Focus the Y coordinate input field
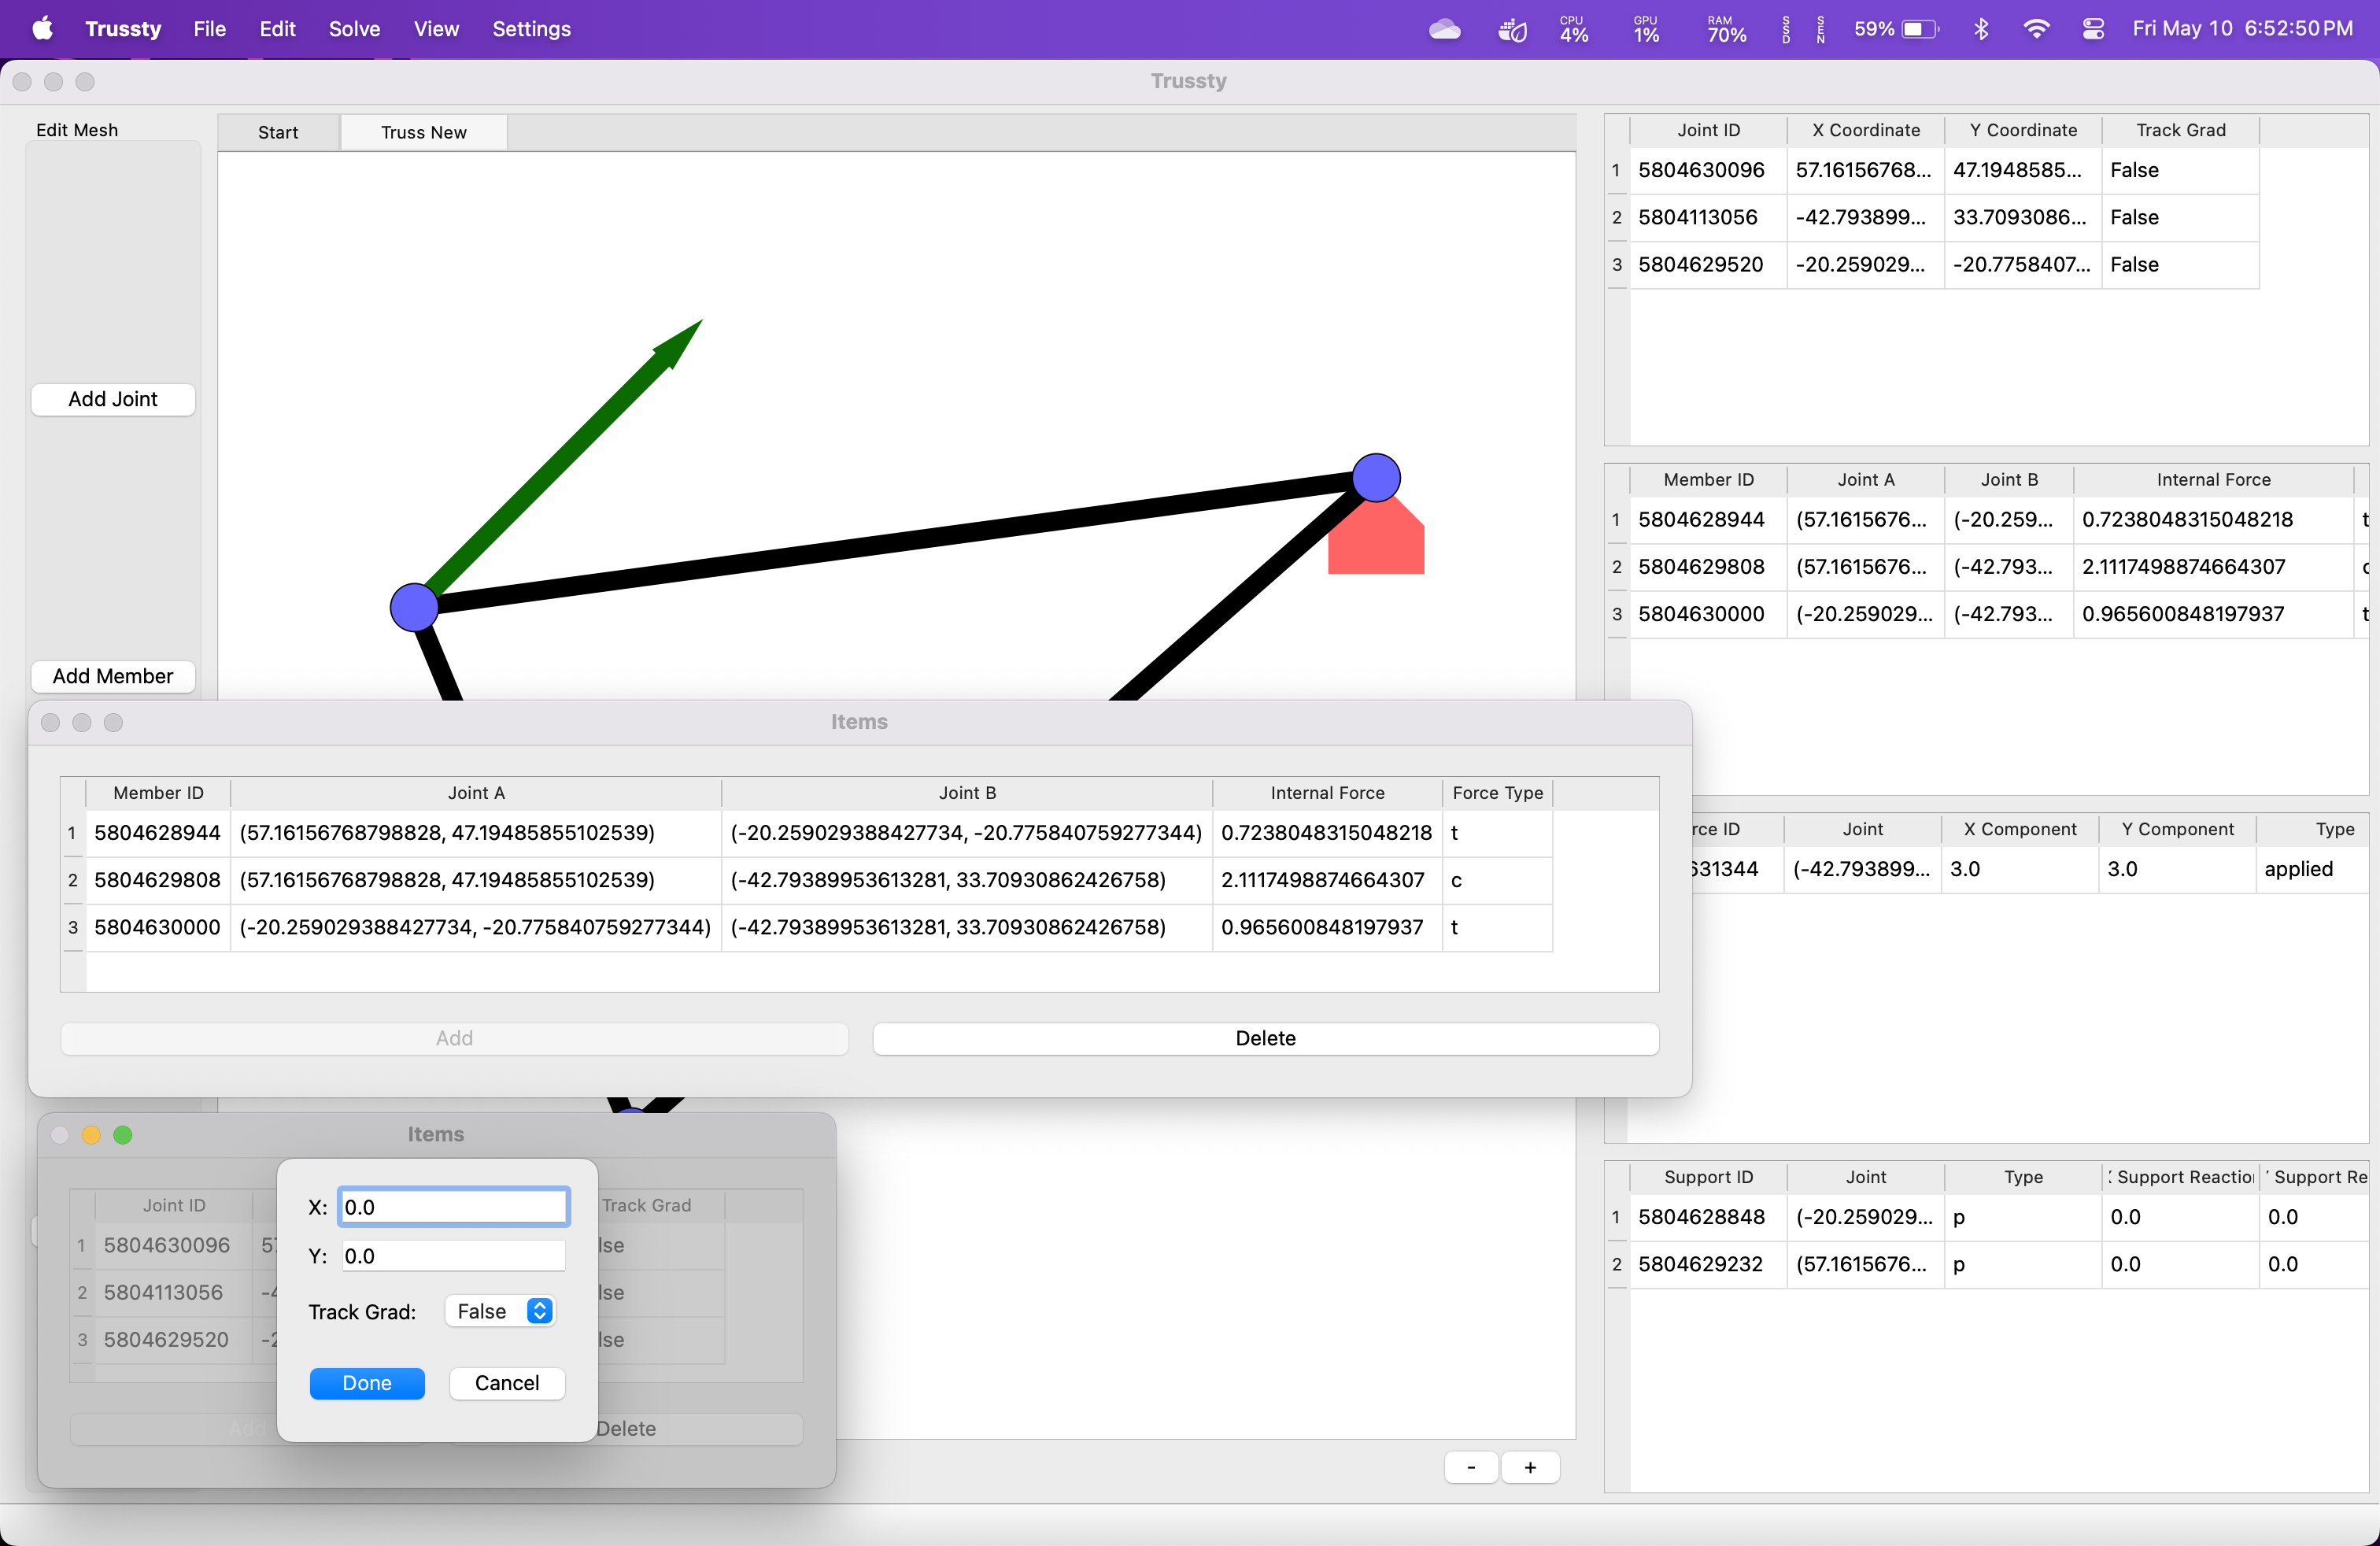 point(454,1256)
